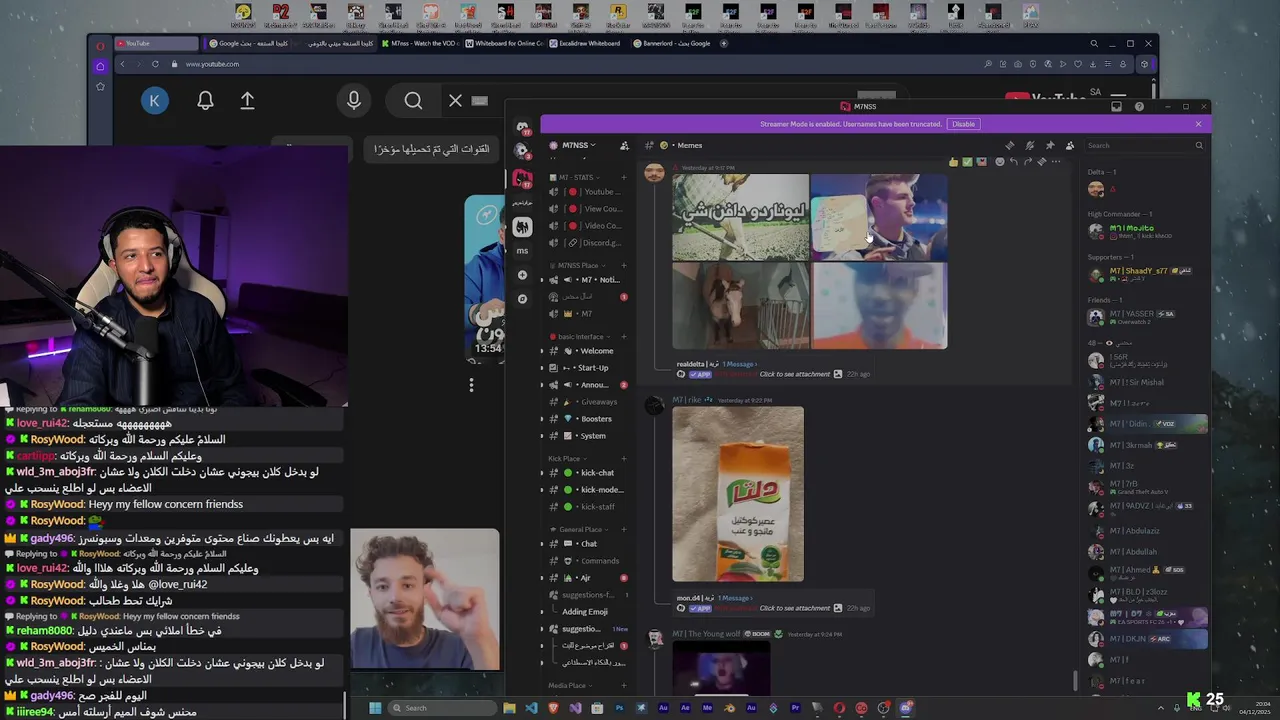
Task: Open M7NSS server dropdown menu
Action: [x=578, y=145]
